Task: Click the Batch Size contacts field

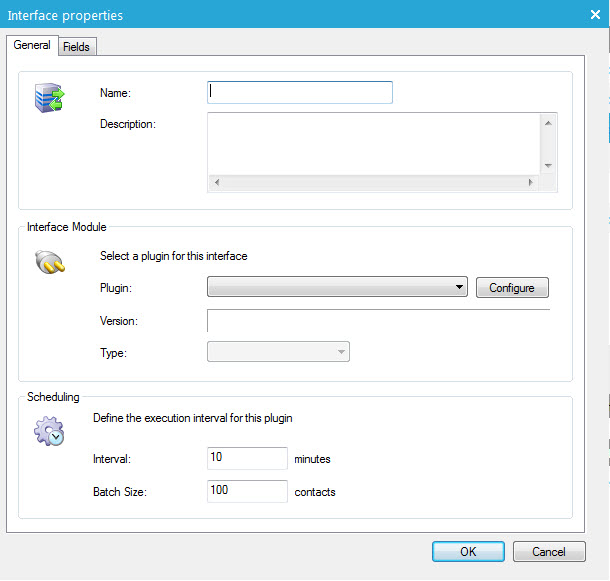Action: (247, 491)
